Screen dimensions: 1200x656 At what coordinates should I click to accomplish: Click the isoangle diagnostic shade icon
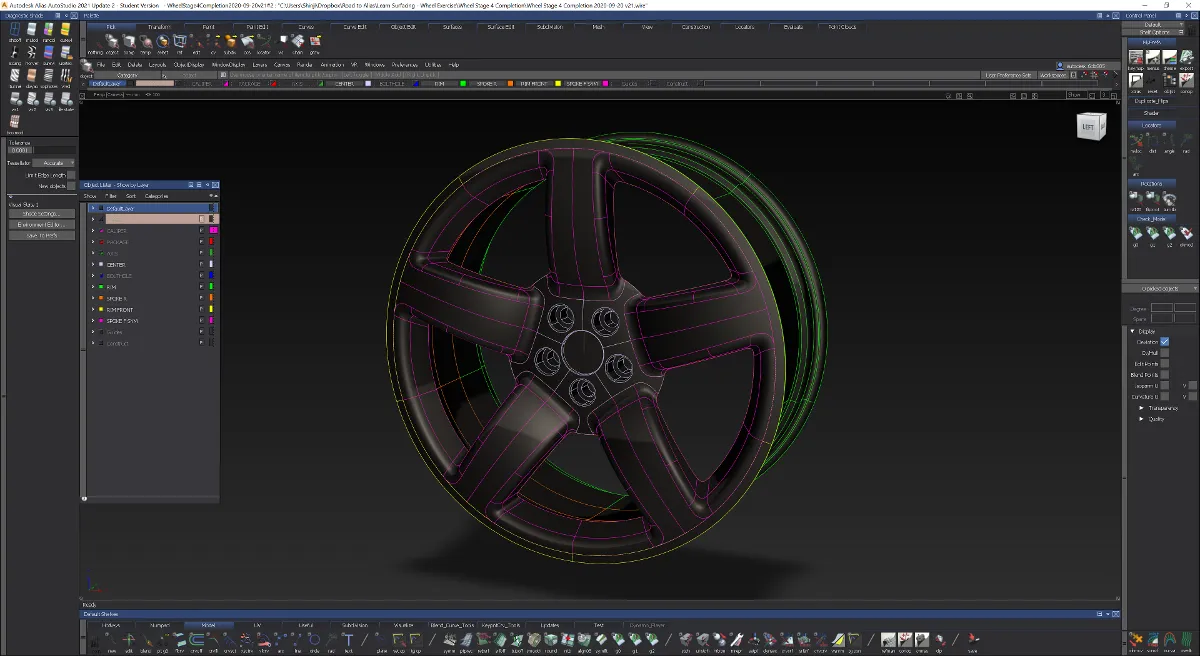pos(15,53)
